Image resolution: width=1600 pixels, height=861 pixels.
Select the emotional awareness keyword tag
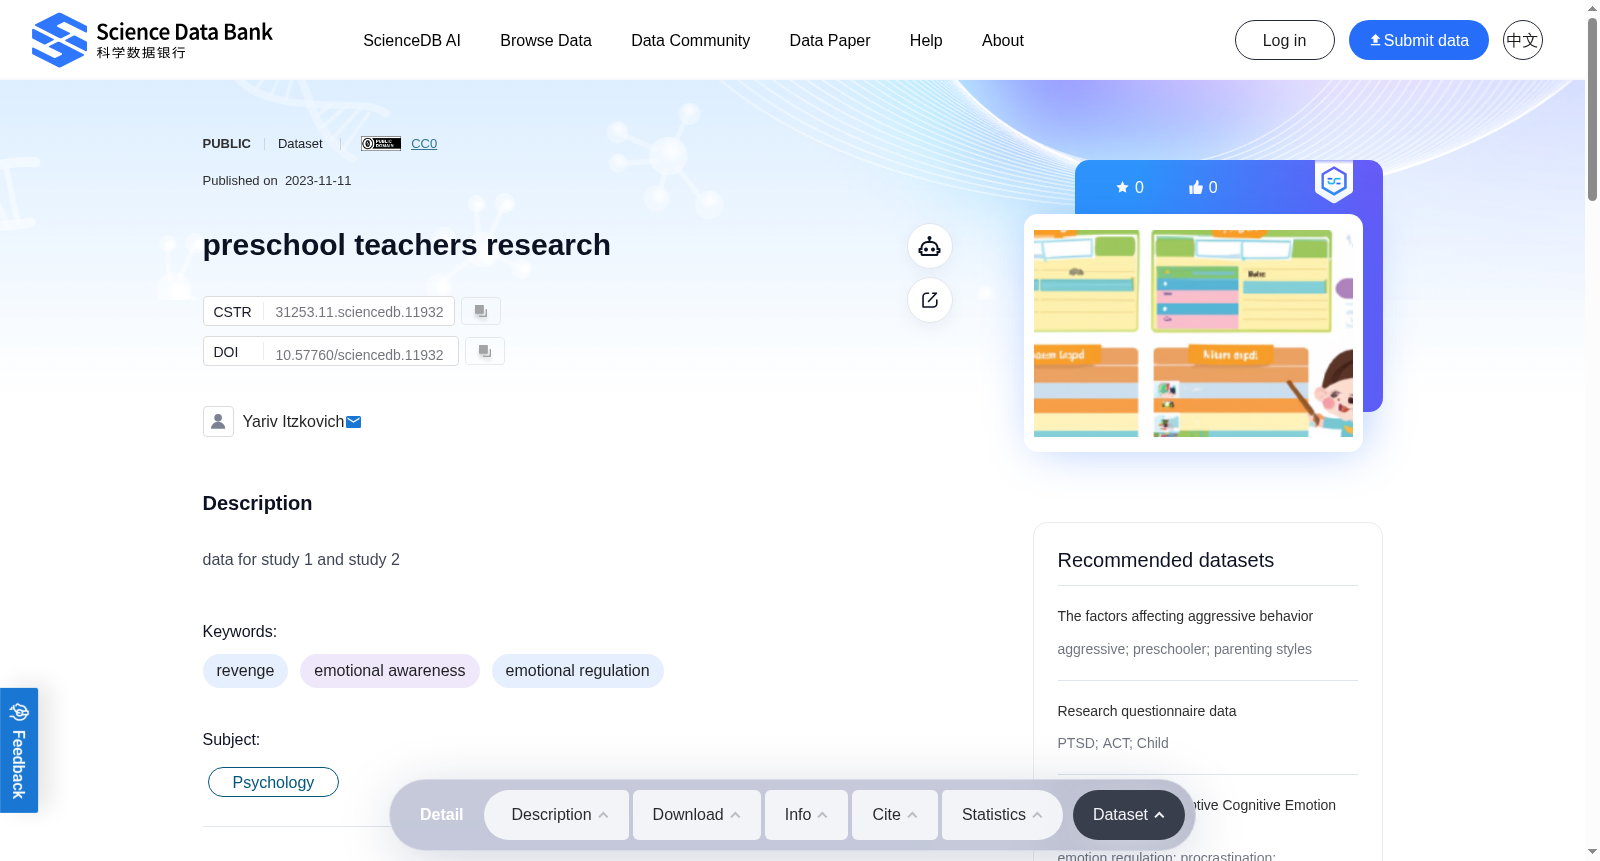tap(390, 671)
